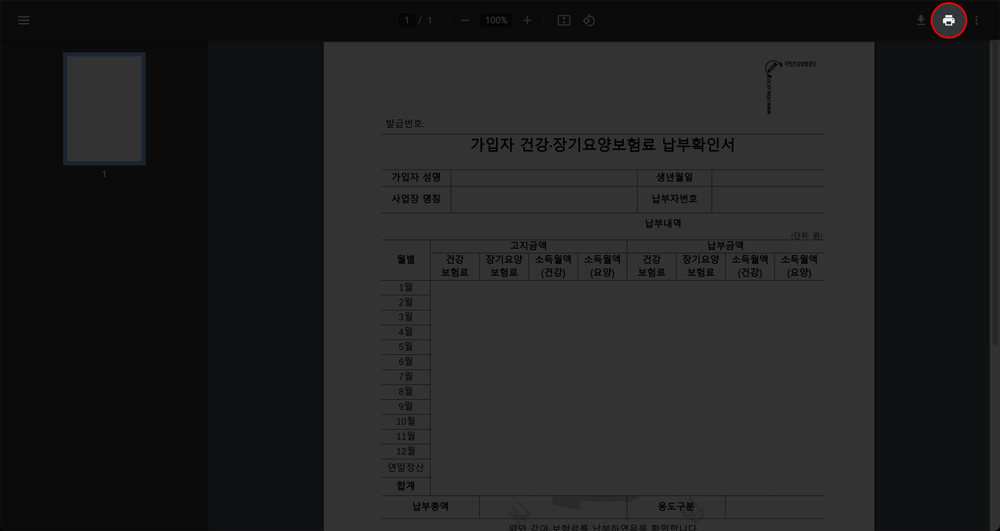Click the 1월 row label
The height and width of the screenshot is (531, 1000).
[406, 287]
